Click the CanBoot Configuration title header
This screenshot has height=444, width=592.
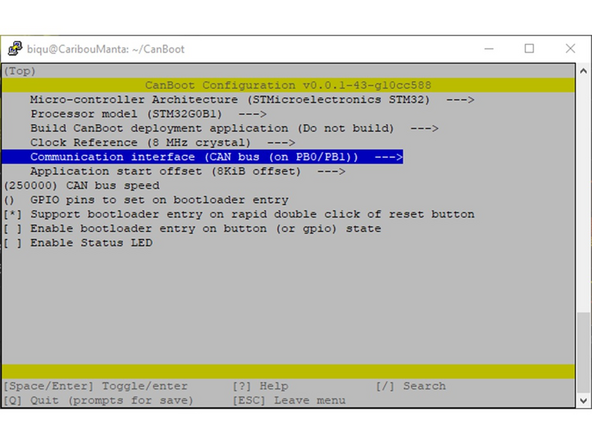(288, 85)
